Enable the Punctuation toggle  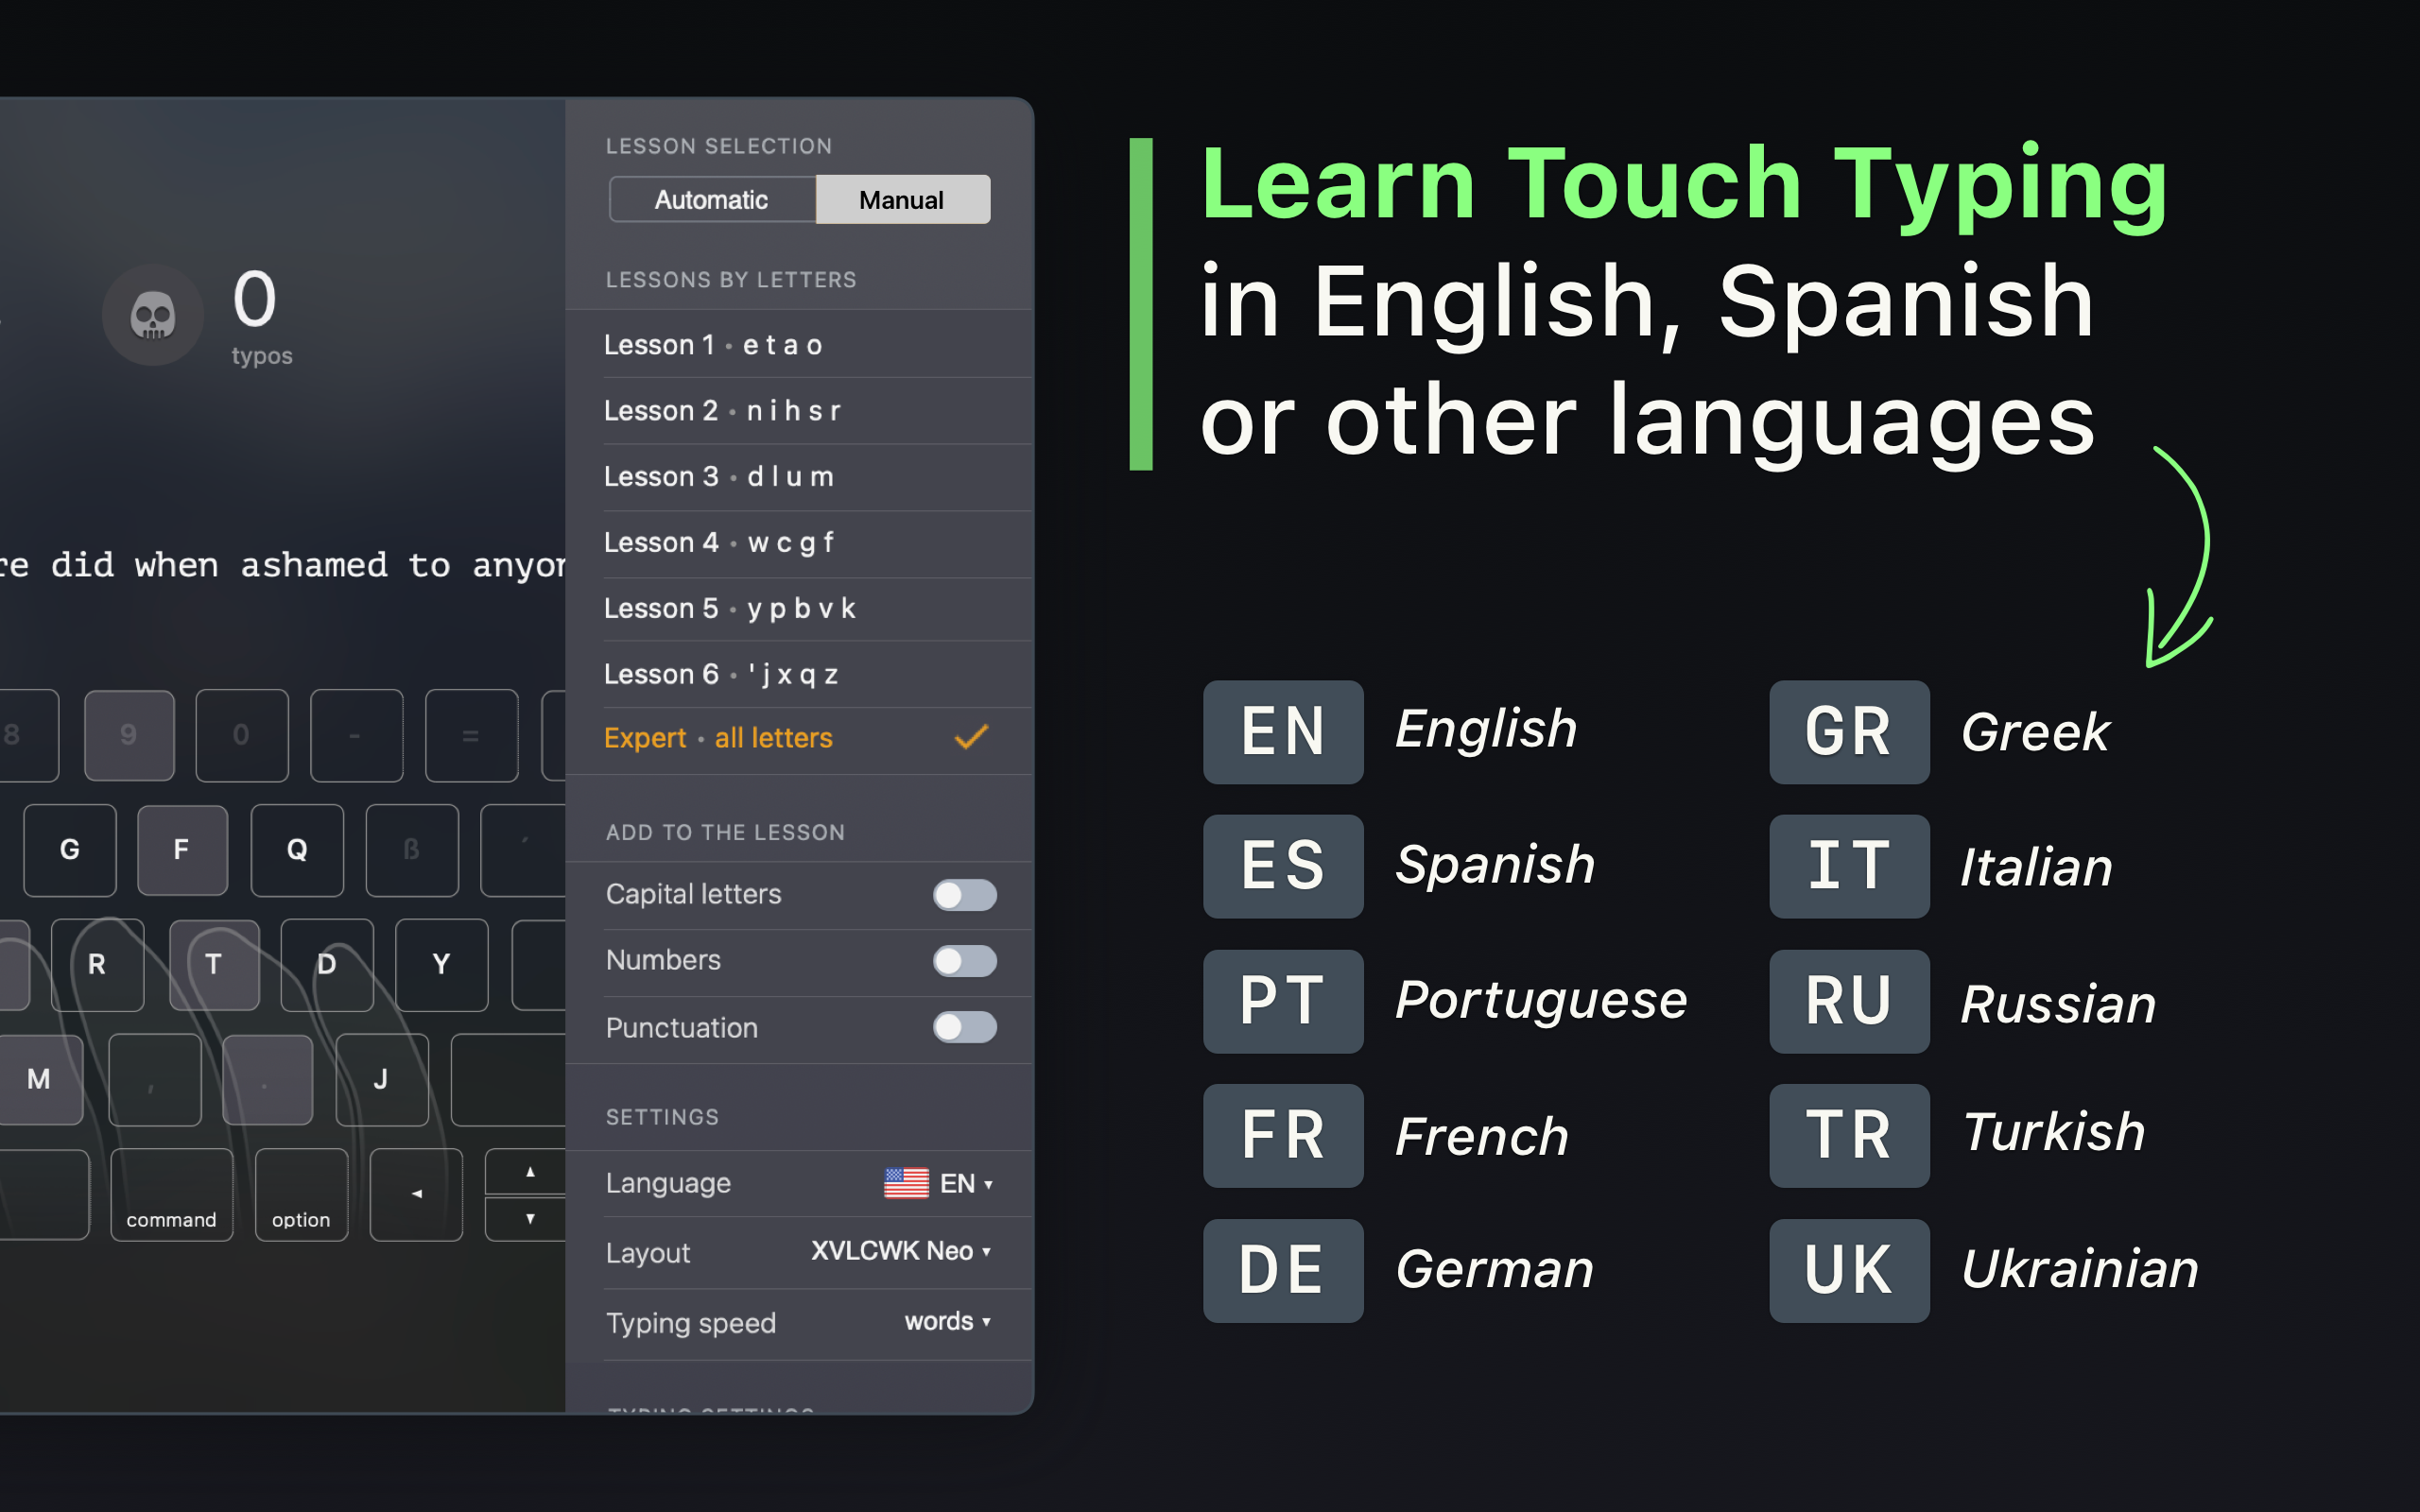[963, 1027]
